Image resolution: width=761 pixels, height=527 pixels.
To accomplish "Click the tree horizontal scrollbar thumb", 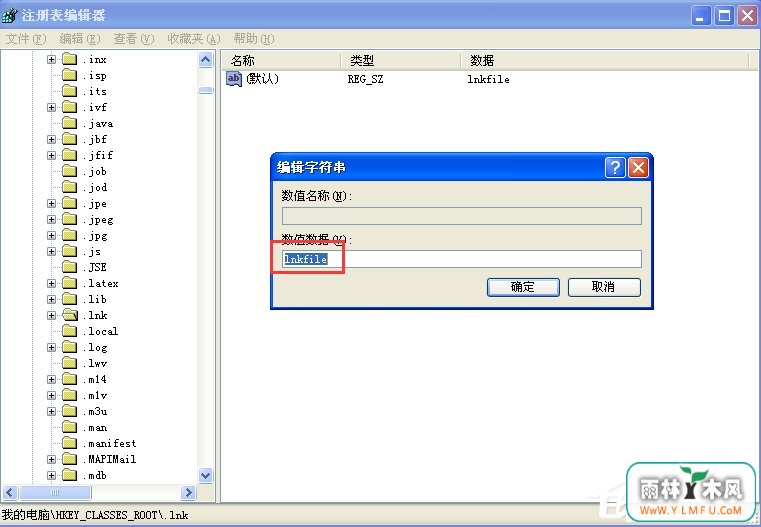I will click(x=55, y=493).
